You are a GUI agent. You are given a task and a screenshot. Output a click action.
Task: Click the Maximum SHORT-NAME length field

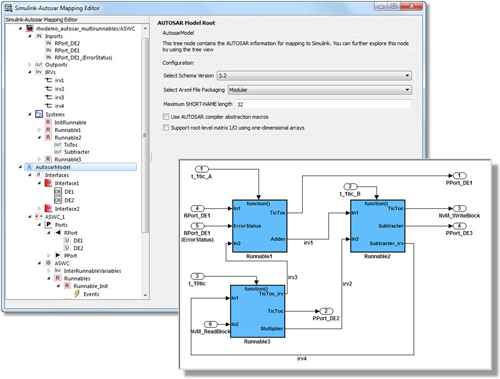coord(323,104)
